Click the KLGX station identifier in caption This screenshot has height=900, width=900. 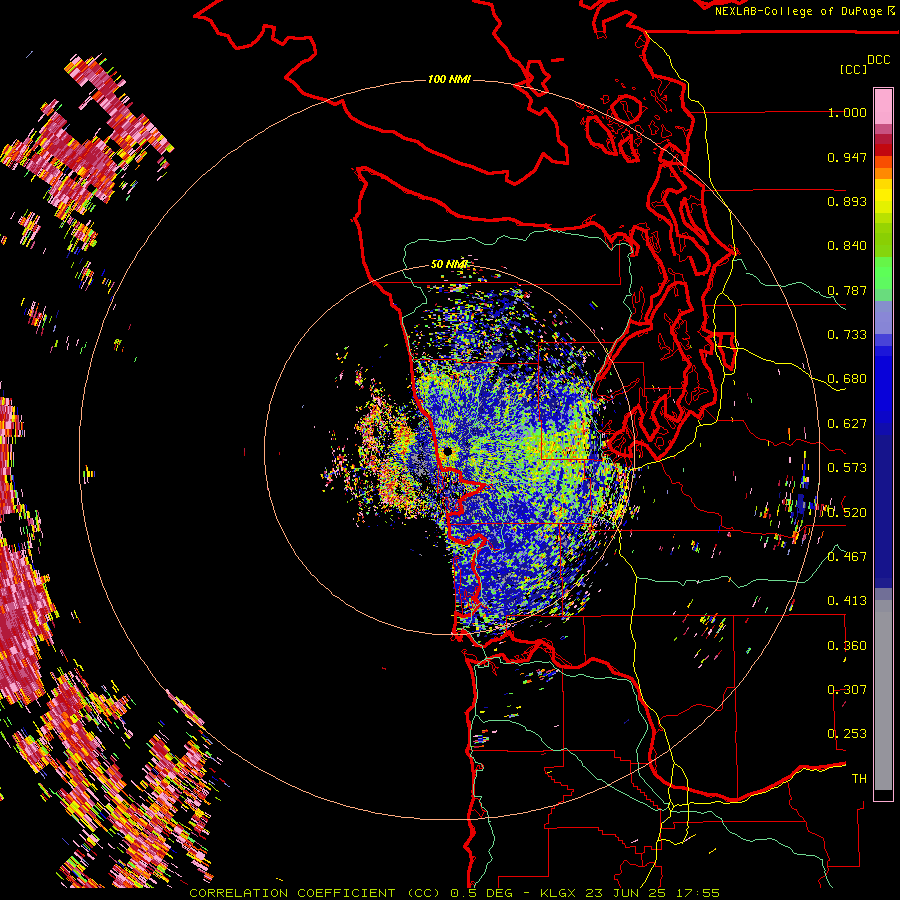pos(560,893)
